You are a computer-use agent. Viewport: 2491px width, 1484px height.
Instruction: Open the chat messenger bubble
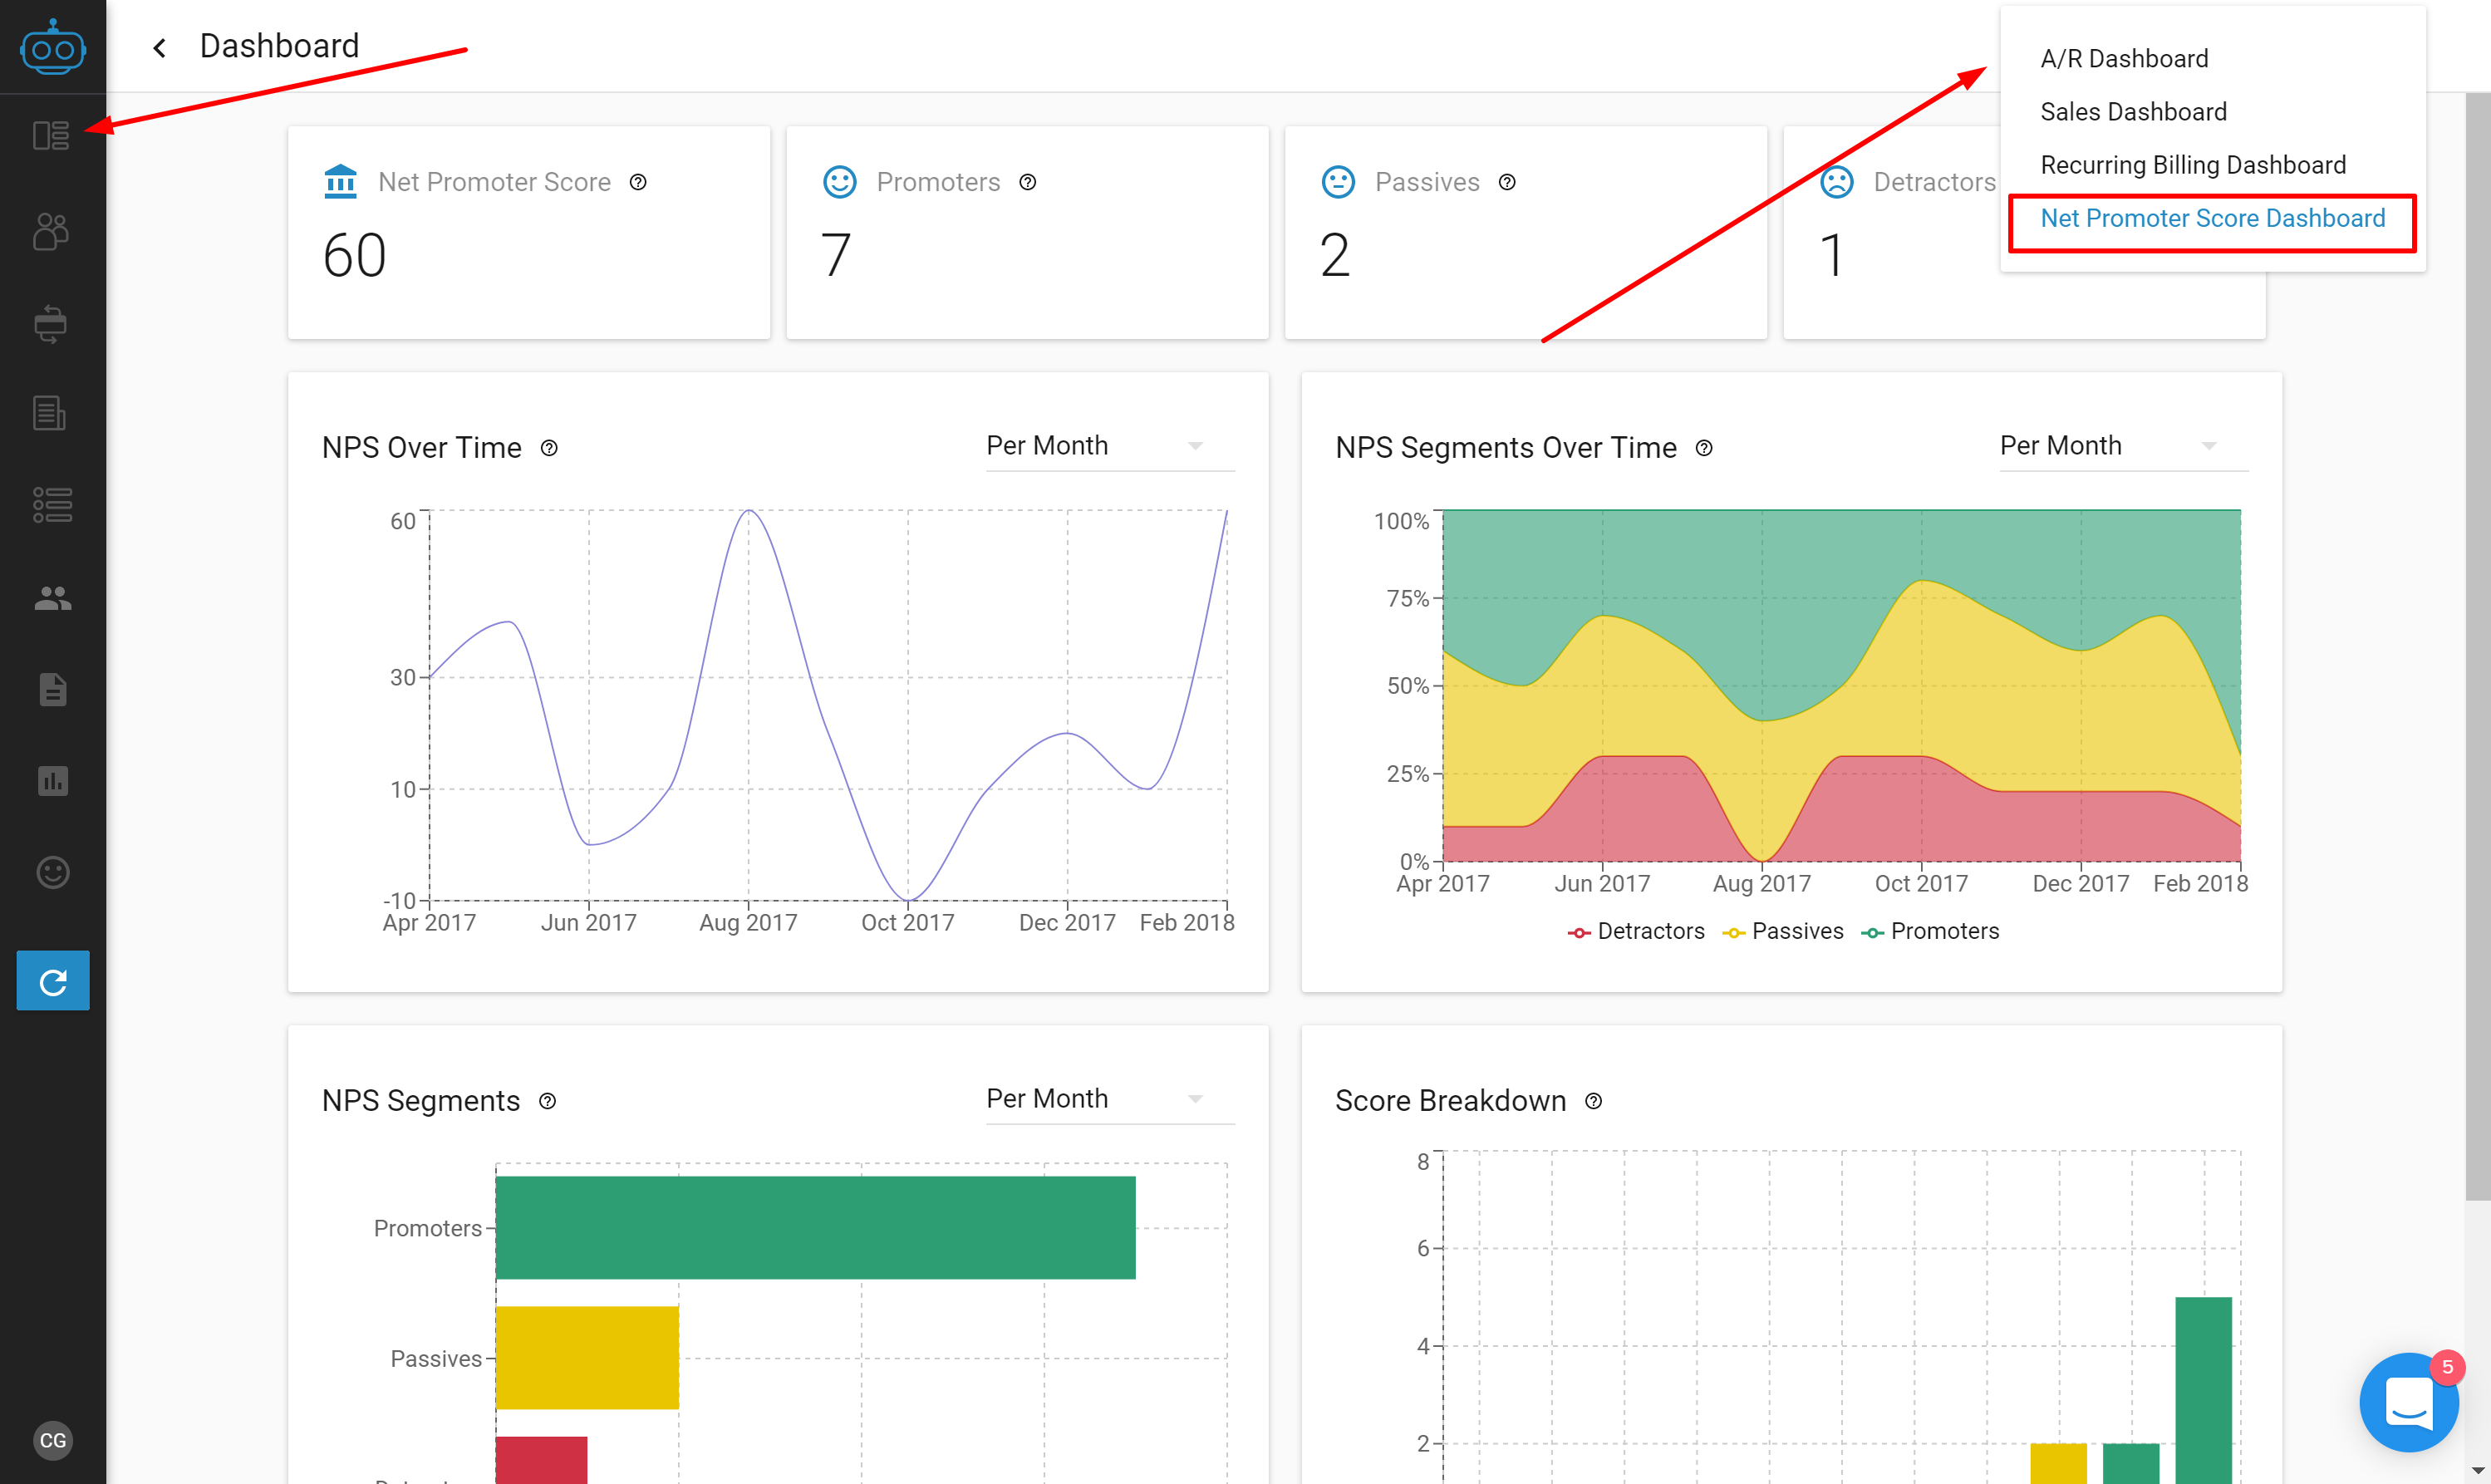coord(2409,1402)
